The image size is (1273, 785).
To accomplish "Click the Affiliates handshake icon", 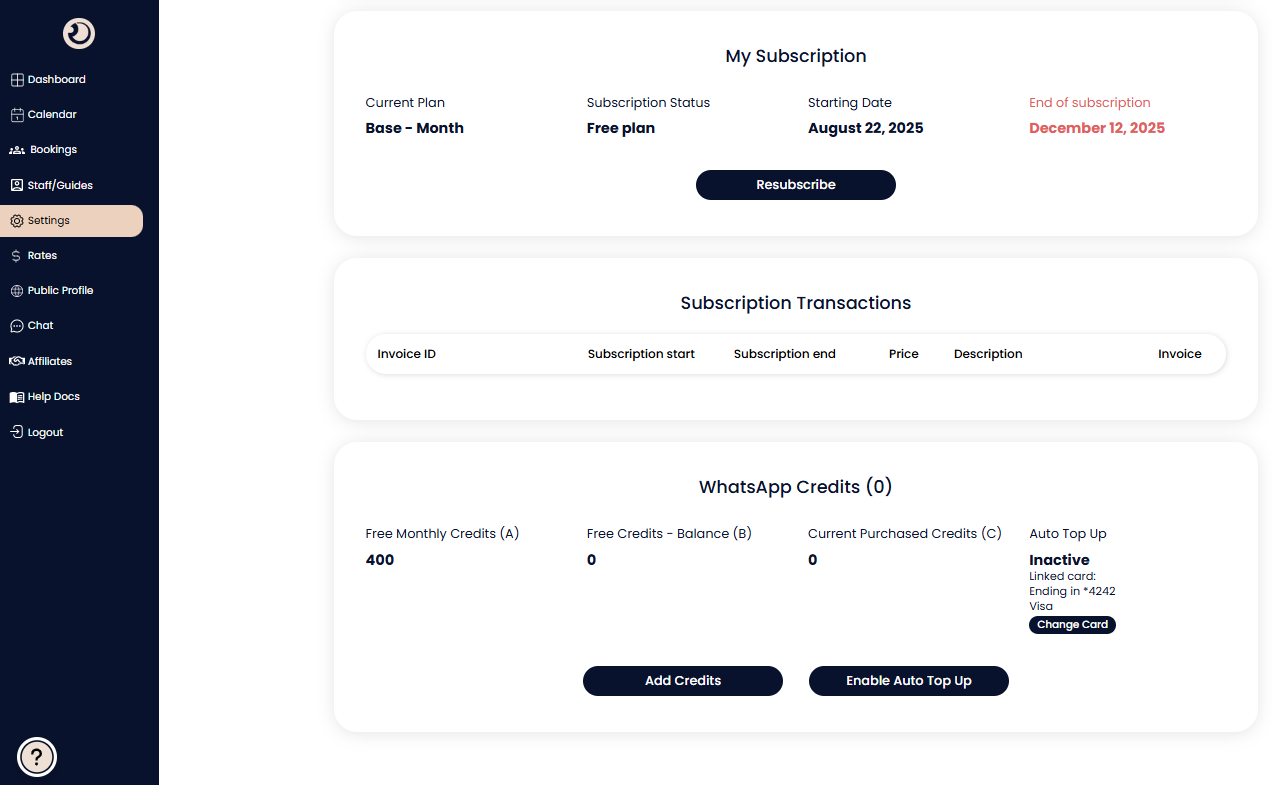I will 17,362.
